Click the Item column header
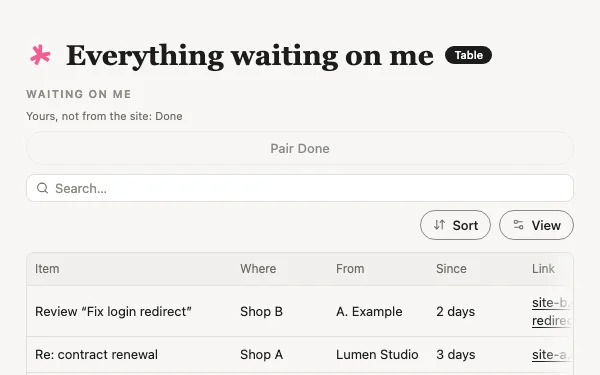 47,269
